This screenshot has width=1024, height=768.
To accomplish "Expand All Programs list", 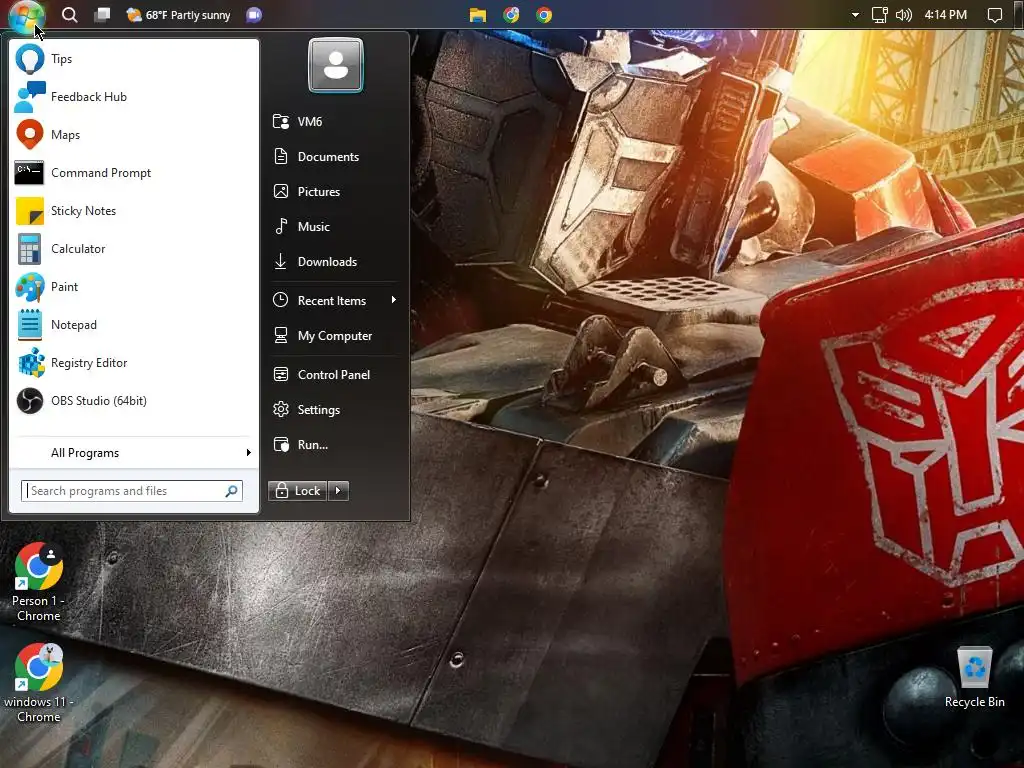I will [x=134, y=453].
